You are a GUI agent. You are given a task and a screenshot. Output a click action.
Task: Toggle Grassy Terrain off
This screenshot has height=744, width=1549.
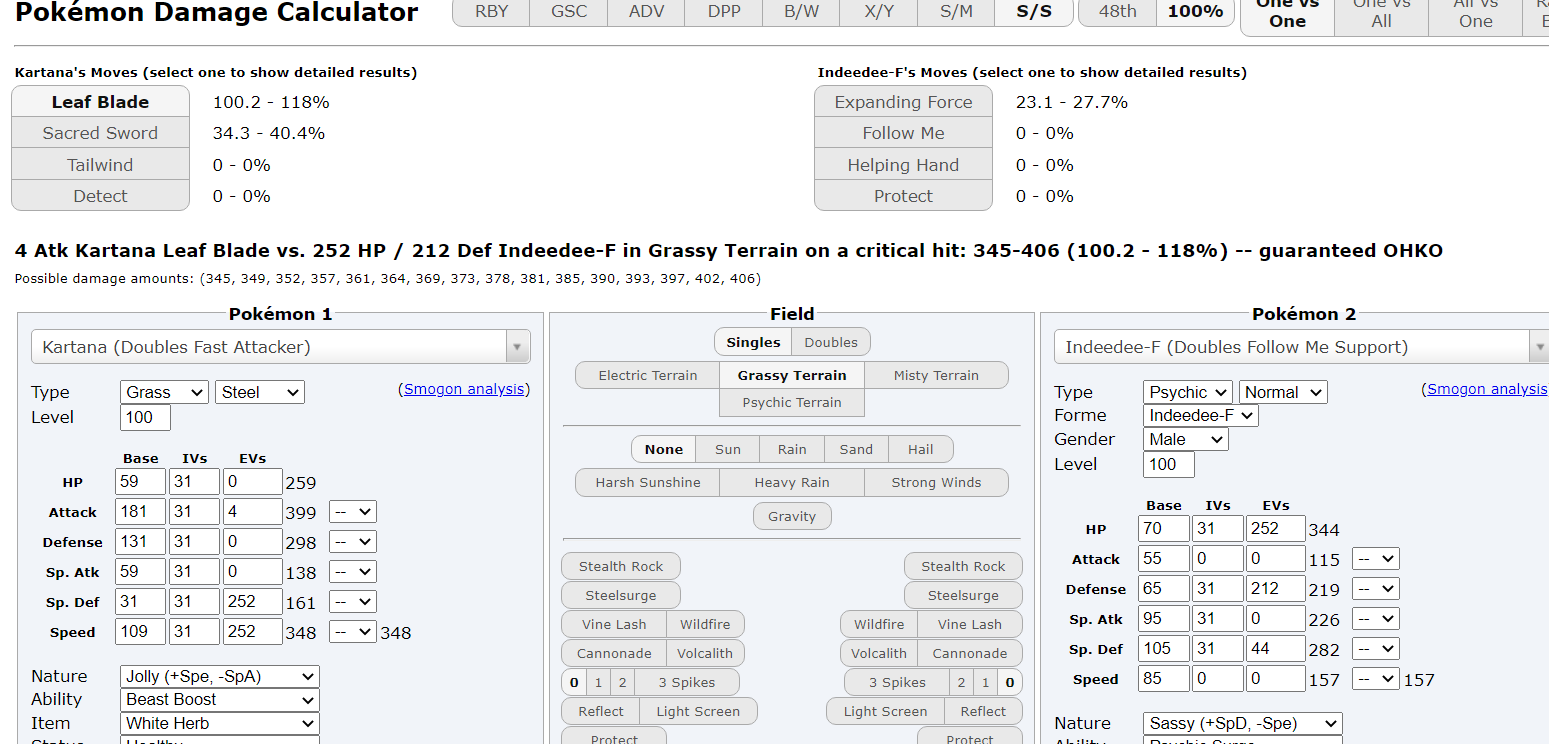(x=792, y=375)
